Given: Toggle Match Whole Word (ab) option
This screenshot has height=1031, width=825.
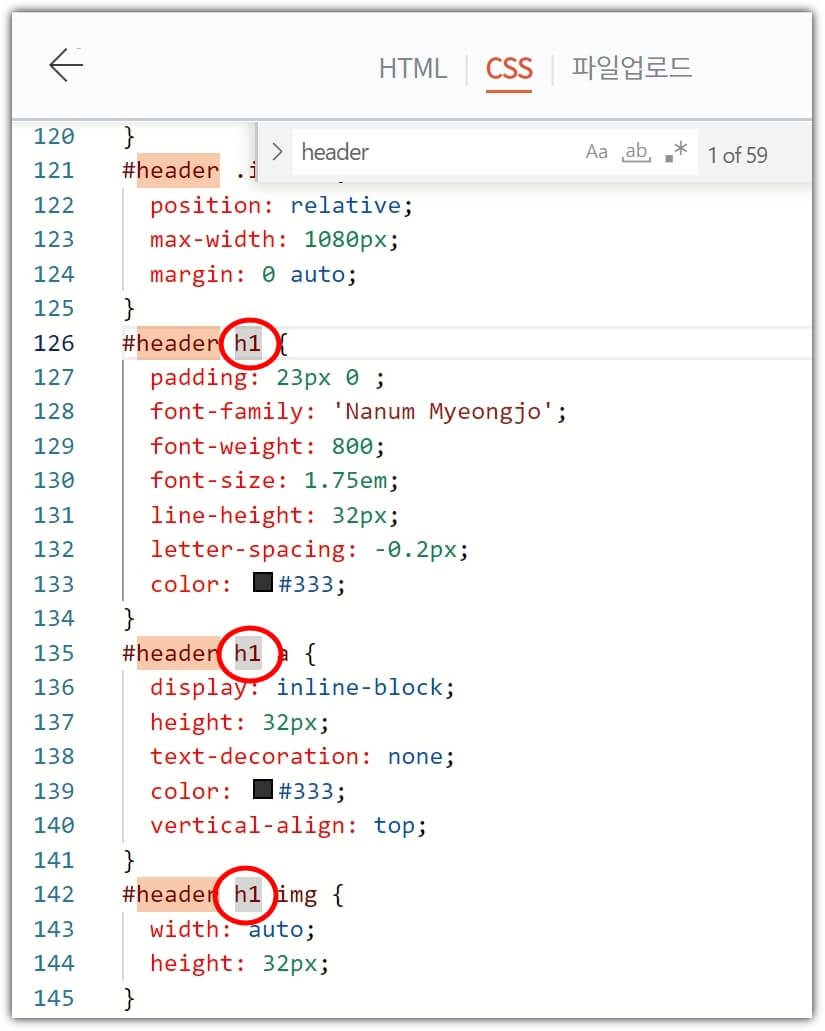Looking at the screenshot, I should [x=636, y=153].
